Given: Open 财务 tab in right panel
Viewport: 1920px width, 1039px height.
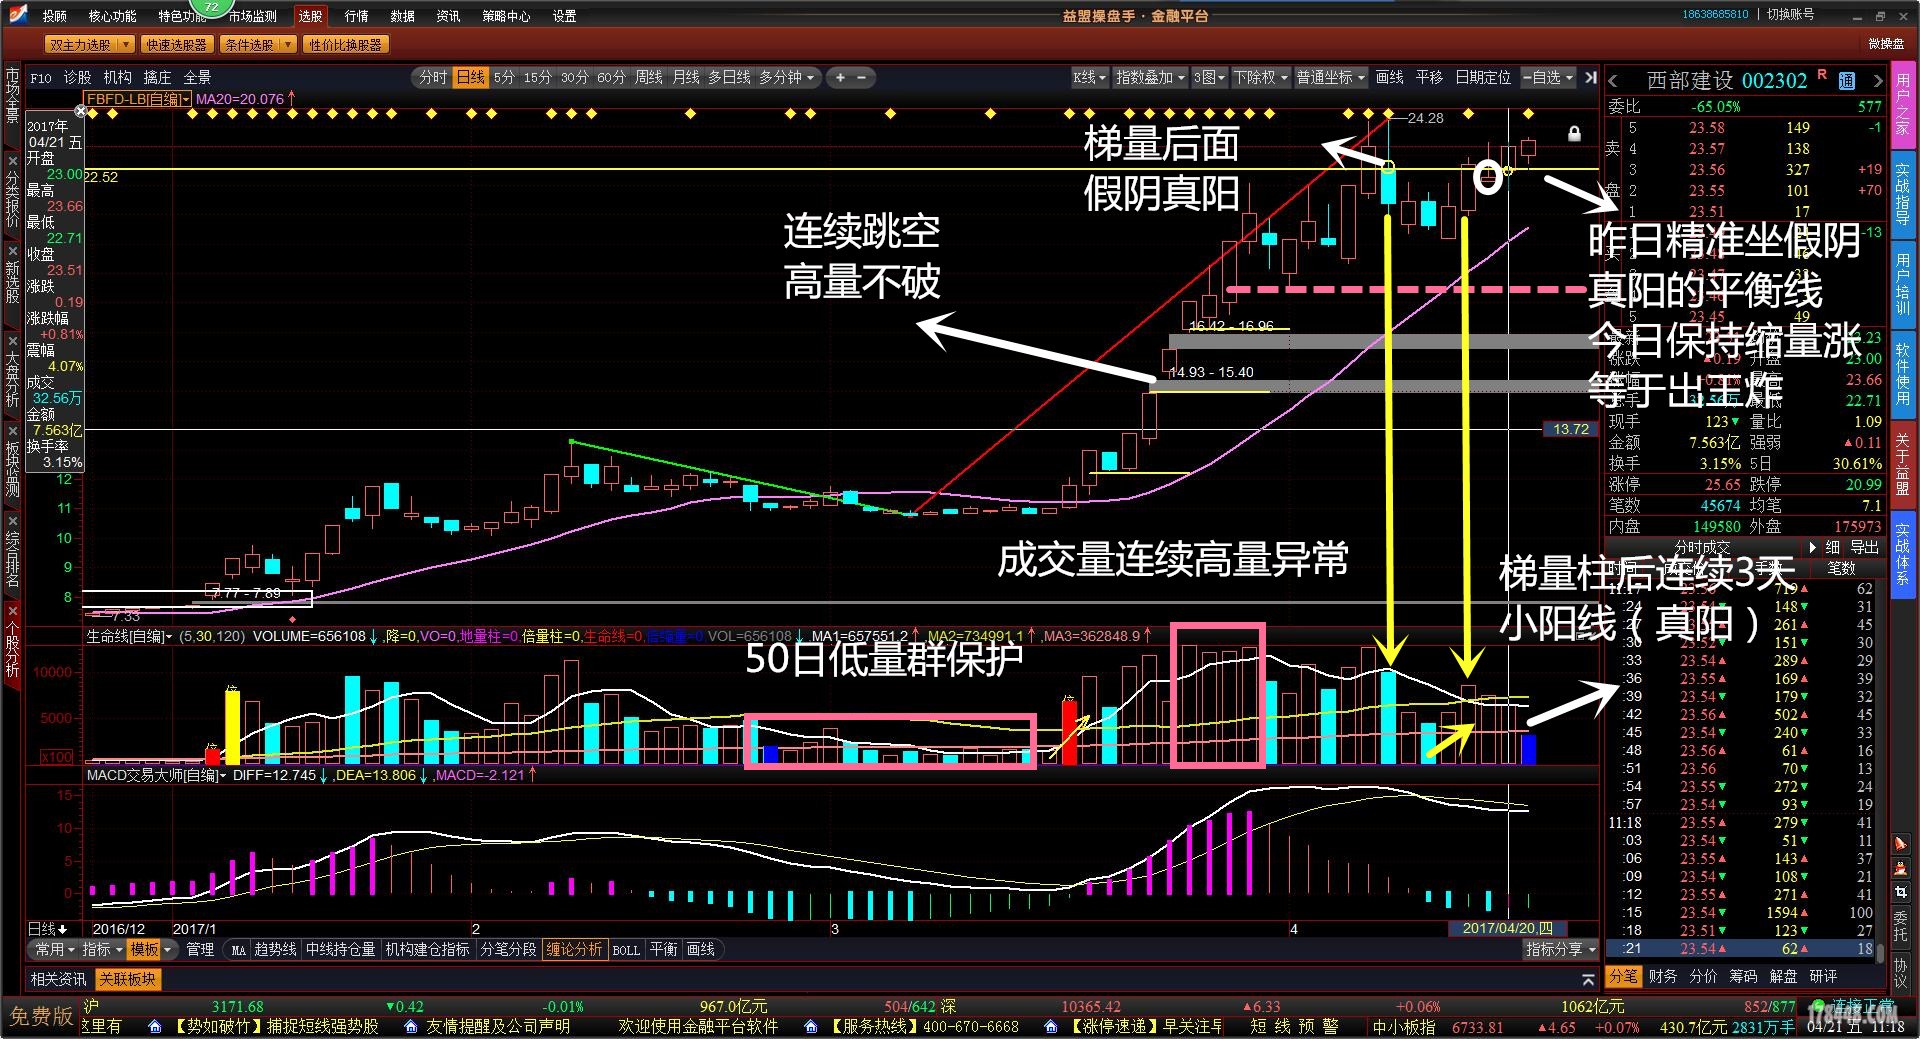Looking at the screenshot, I should click(1663, 976).
